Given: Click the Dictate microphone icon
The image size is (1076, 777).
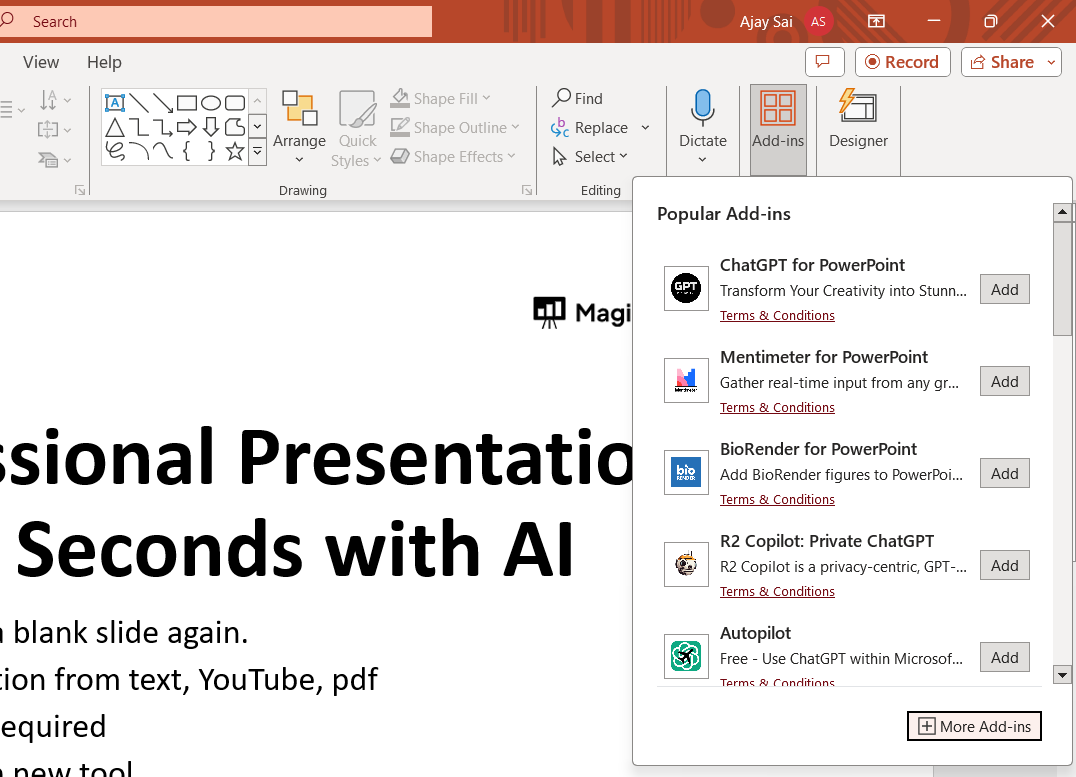Looking at the screenshot, I should pyautogui.click(x=702, y=108).
